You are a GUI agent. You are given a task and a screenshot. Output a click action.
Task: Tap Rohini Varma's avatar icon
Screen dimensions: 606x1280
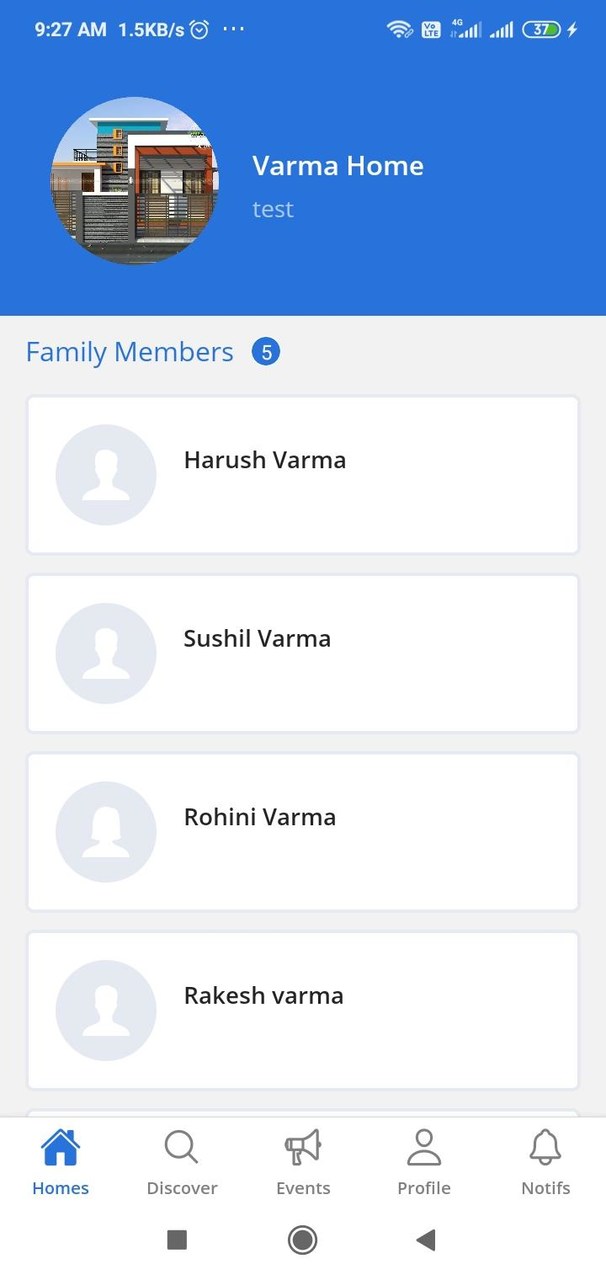pyautogui.click(x=106, y=832)
